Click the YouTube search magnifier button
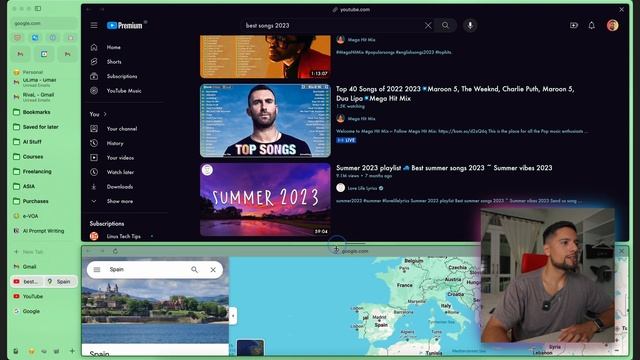 [445, 25]
